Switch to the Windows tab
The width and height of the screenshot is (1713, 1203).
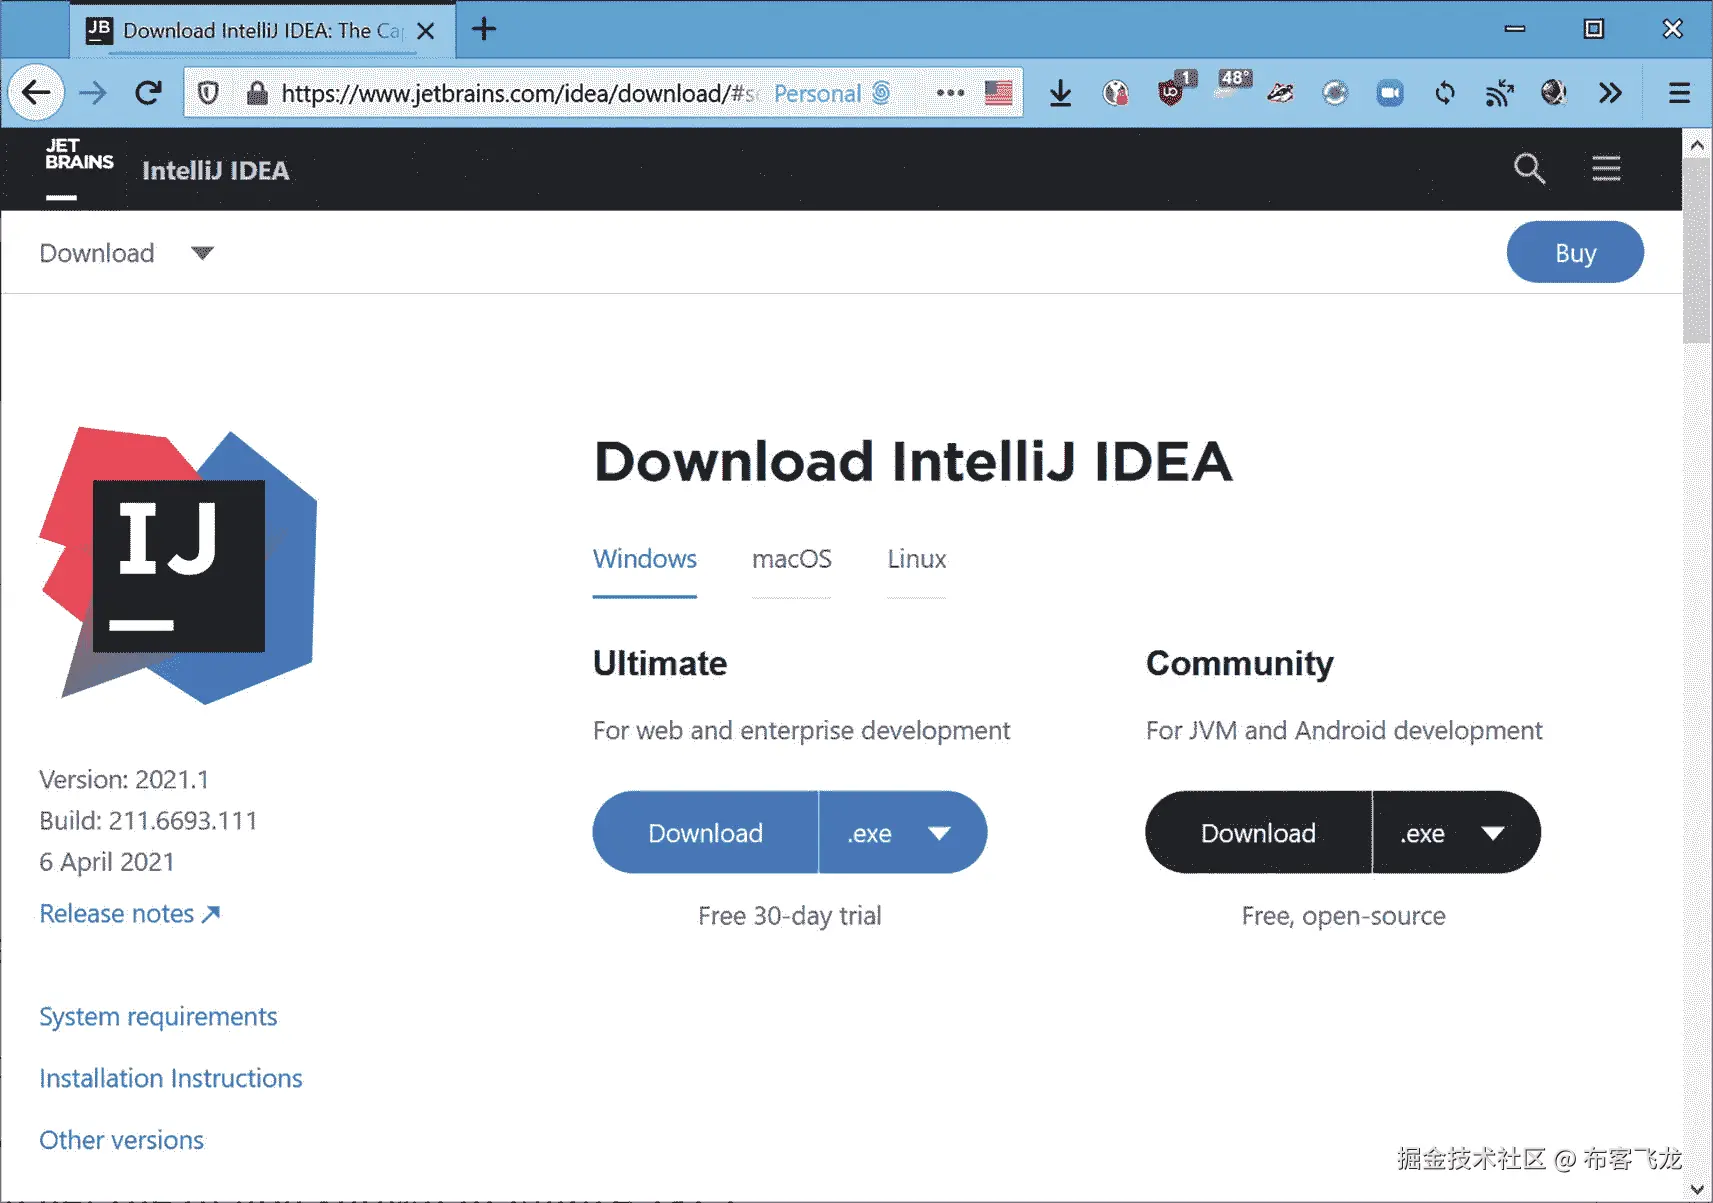coord(645,559)
